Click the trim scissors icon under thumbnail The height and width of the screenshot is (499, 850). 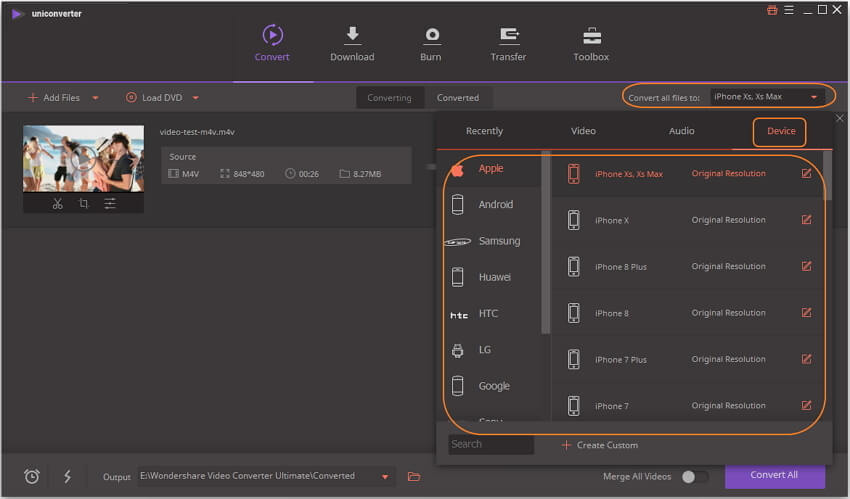point(57,204)
